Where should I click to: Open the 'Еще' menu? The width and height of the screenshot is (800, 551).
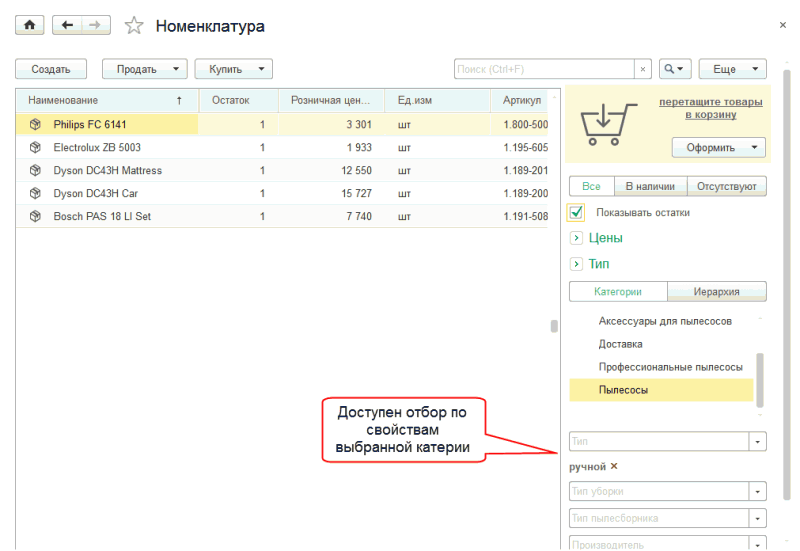coord(732,69)
